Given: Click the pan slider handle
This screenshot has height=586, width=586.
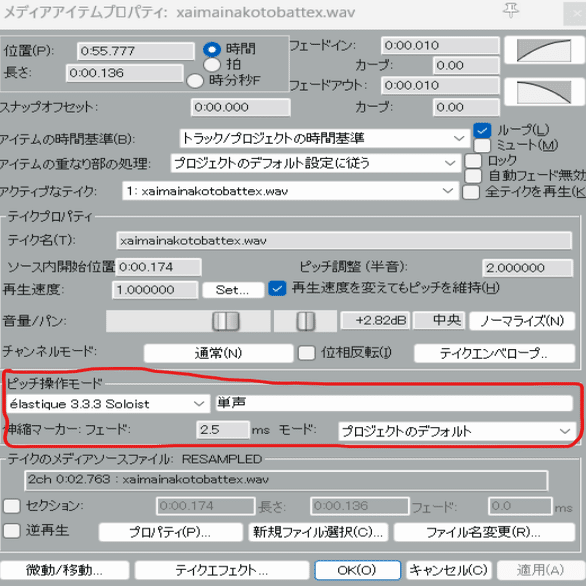Looking at the screenshot, I should [306, 321].
